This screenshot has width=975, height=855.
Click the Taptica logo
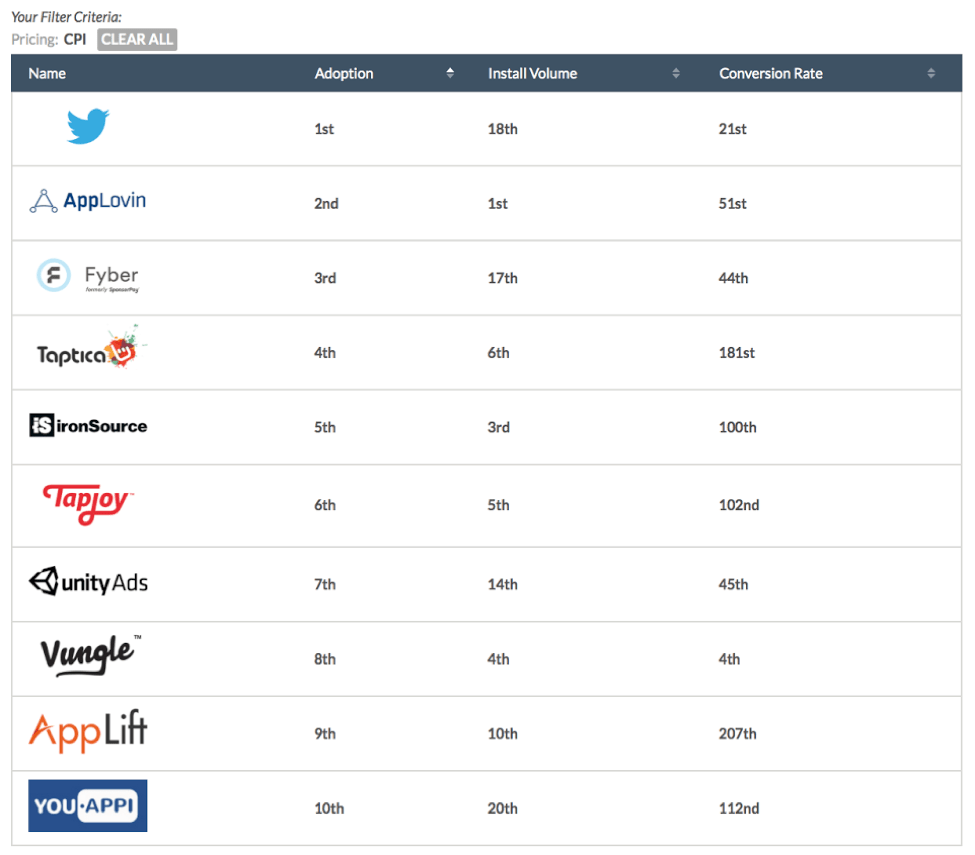(88, 349)
